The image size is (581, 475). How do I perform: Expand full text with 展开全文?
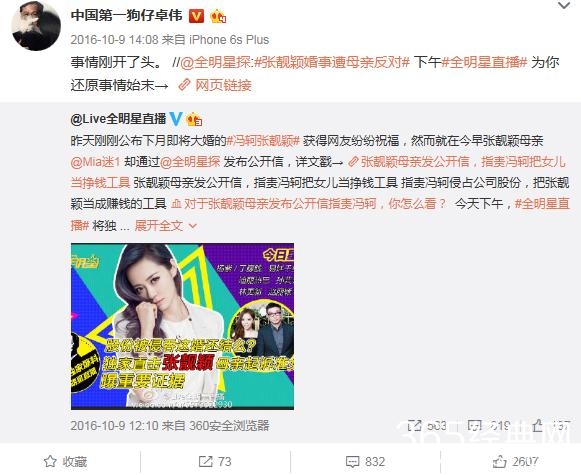tap(165, 225)
